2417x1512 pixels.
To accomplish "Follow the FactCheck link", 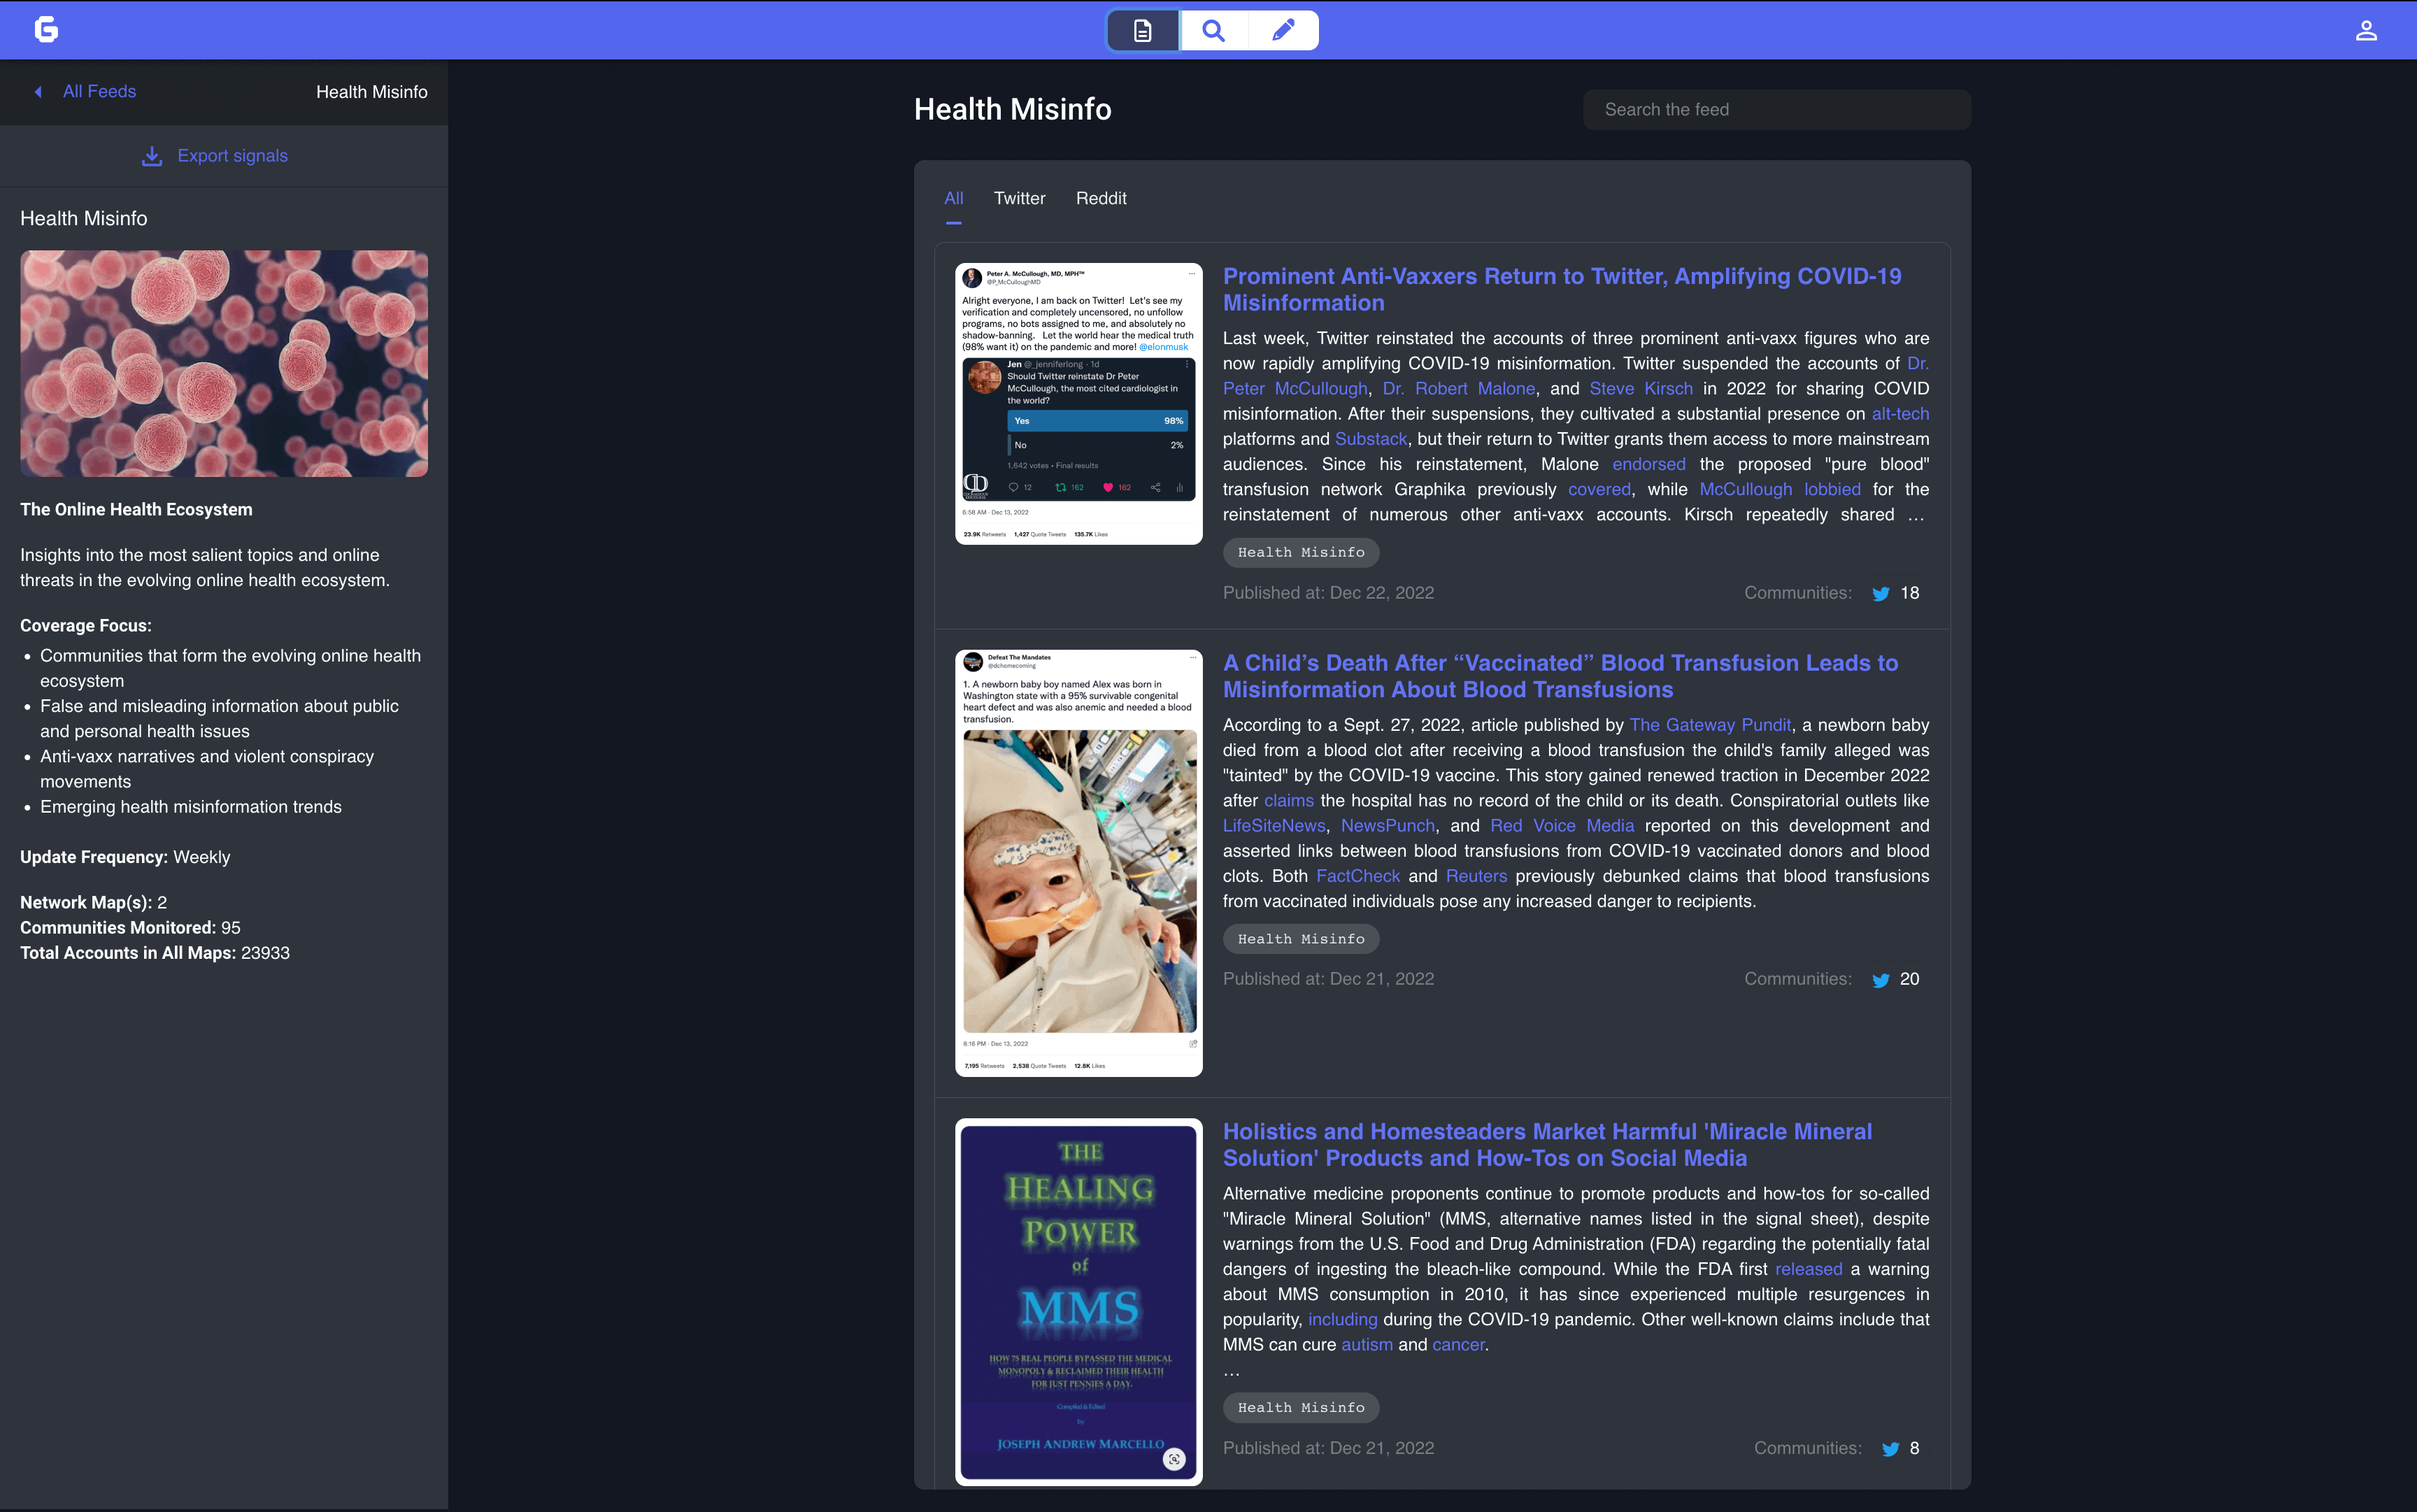I will (1357, 876).
